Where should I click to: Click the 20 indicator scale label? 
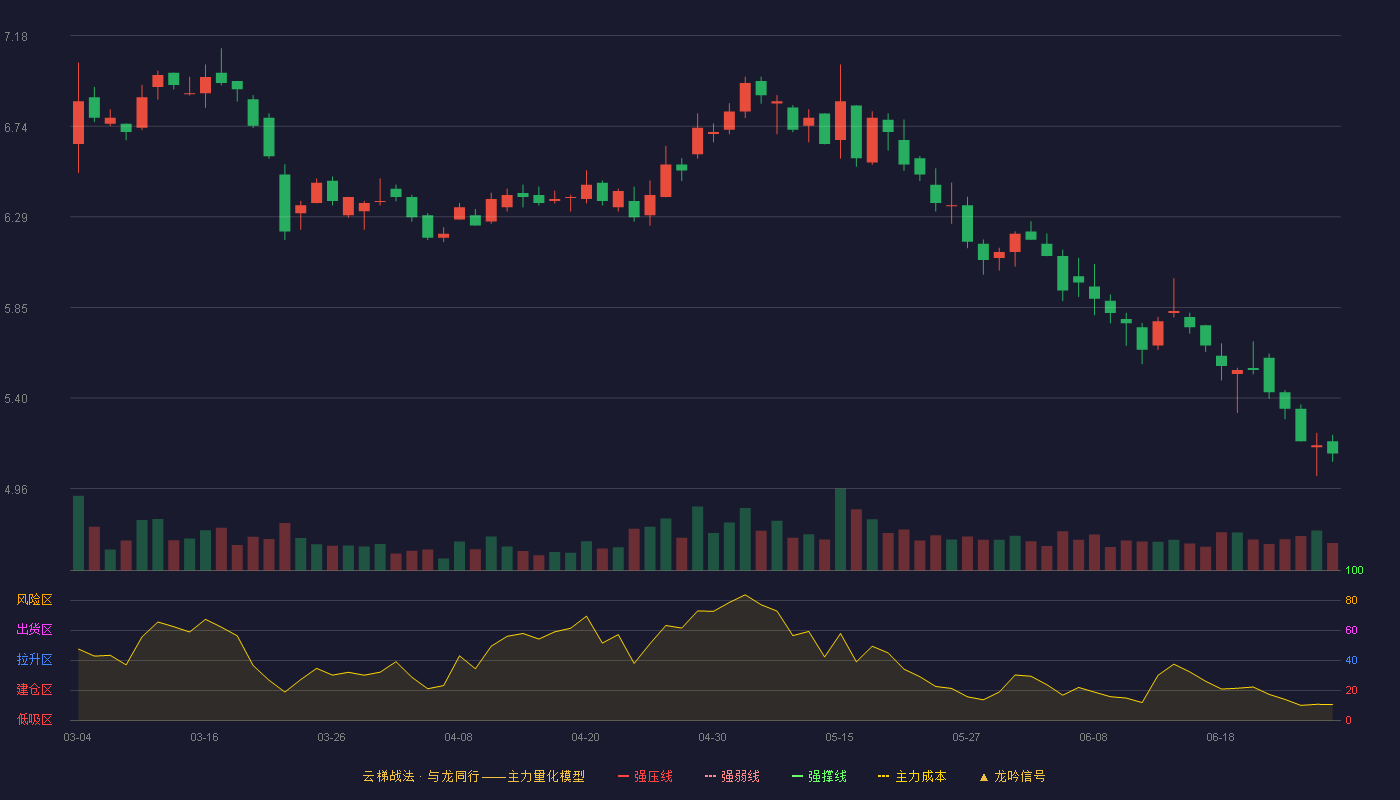pos(1351,691)
